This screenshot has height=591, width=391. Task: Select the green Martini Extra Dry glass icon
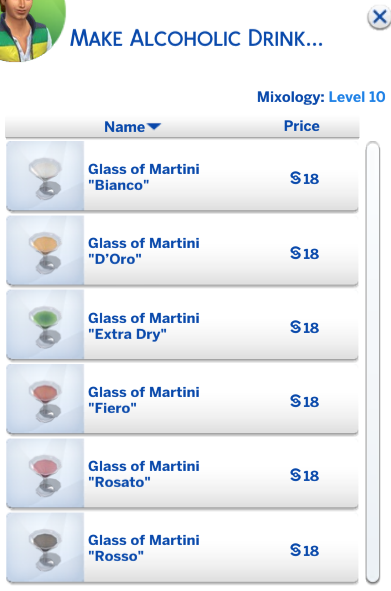(45, 325)
